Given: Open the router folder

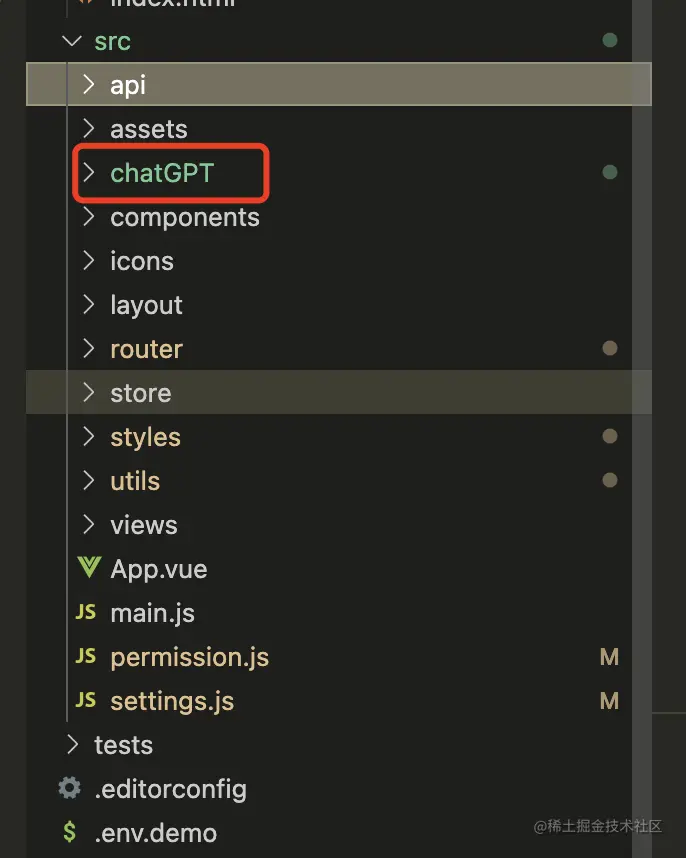Looking at the screenshot, I should tap(146, 349).
